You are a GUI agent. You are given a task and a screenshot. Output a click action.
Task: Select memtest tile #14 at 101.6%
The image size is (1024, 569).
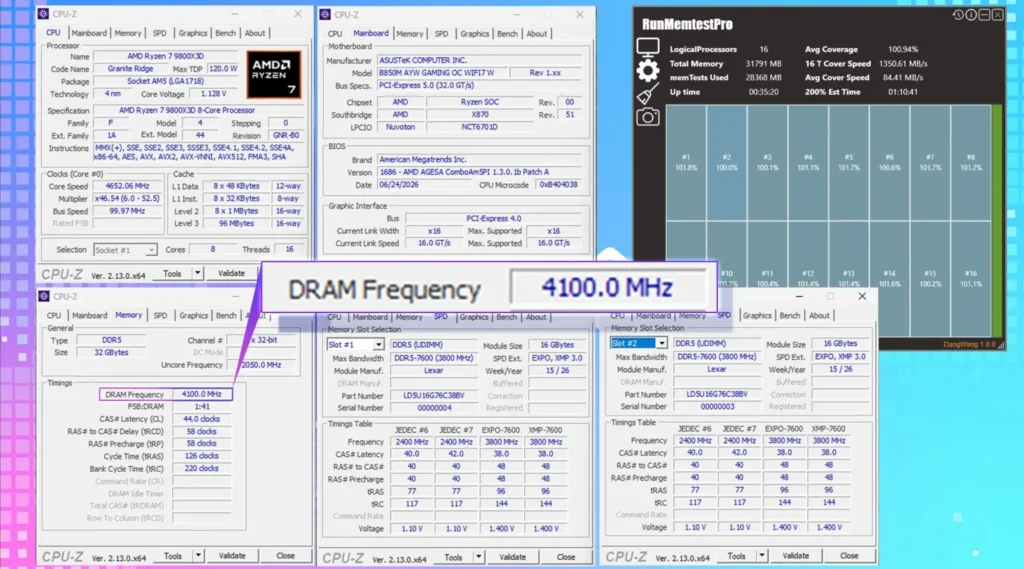(889, 278)
